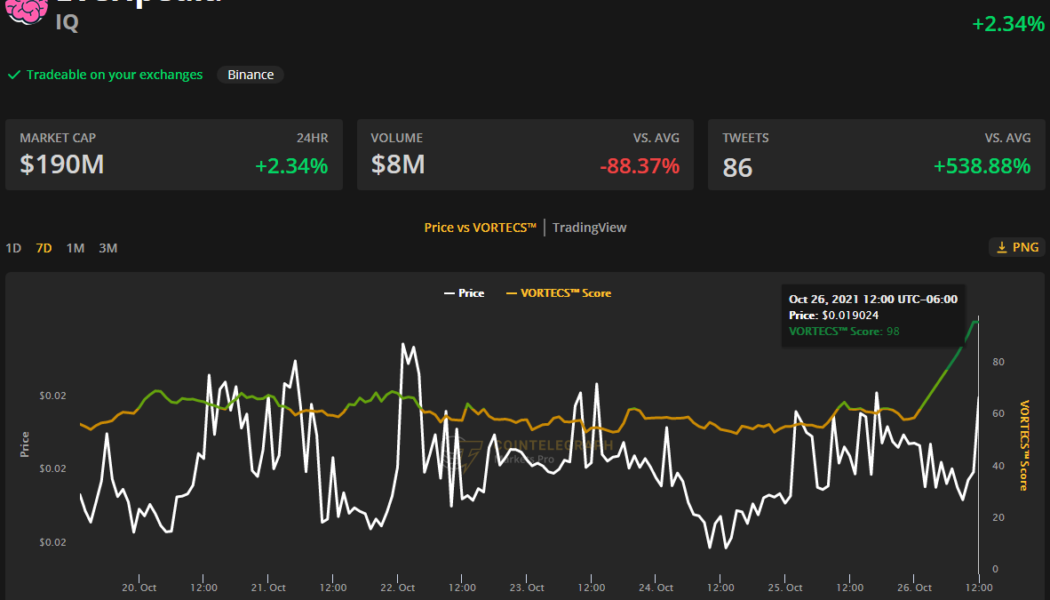
Task: Click the green checkmark beside tradeable status
Action: pos(13,74)
